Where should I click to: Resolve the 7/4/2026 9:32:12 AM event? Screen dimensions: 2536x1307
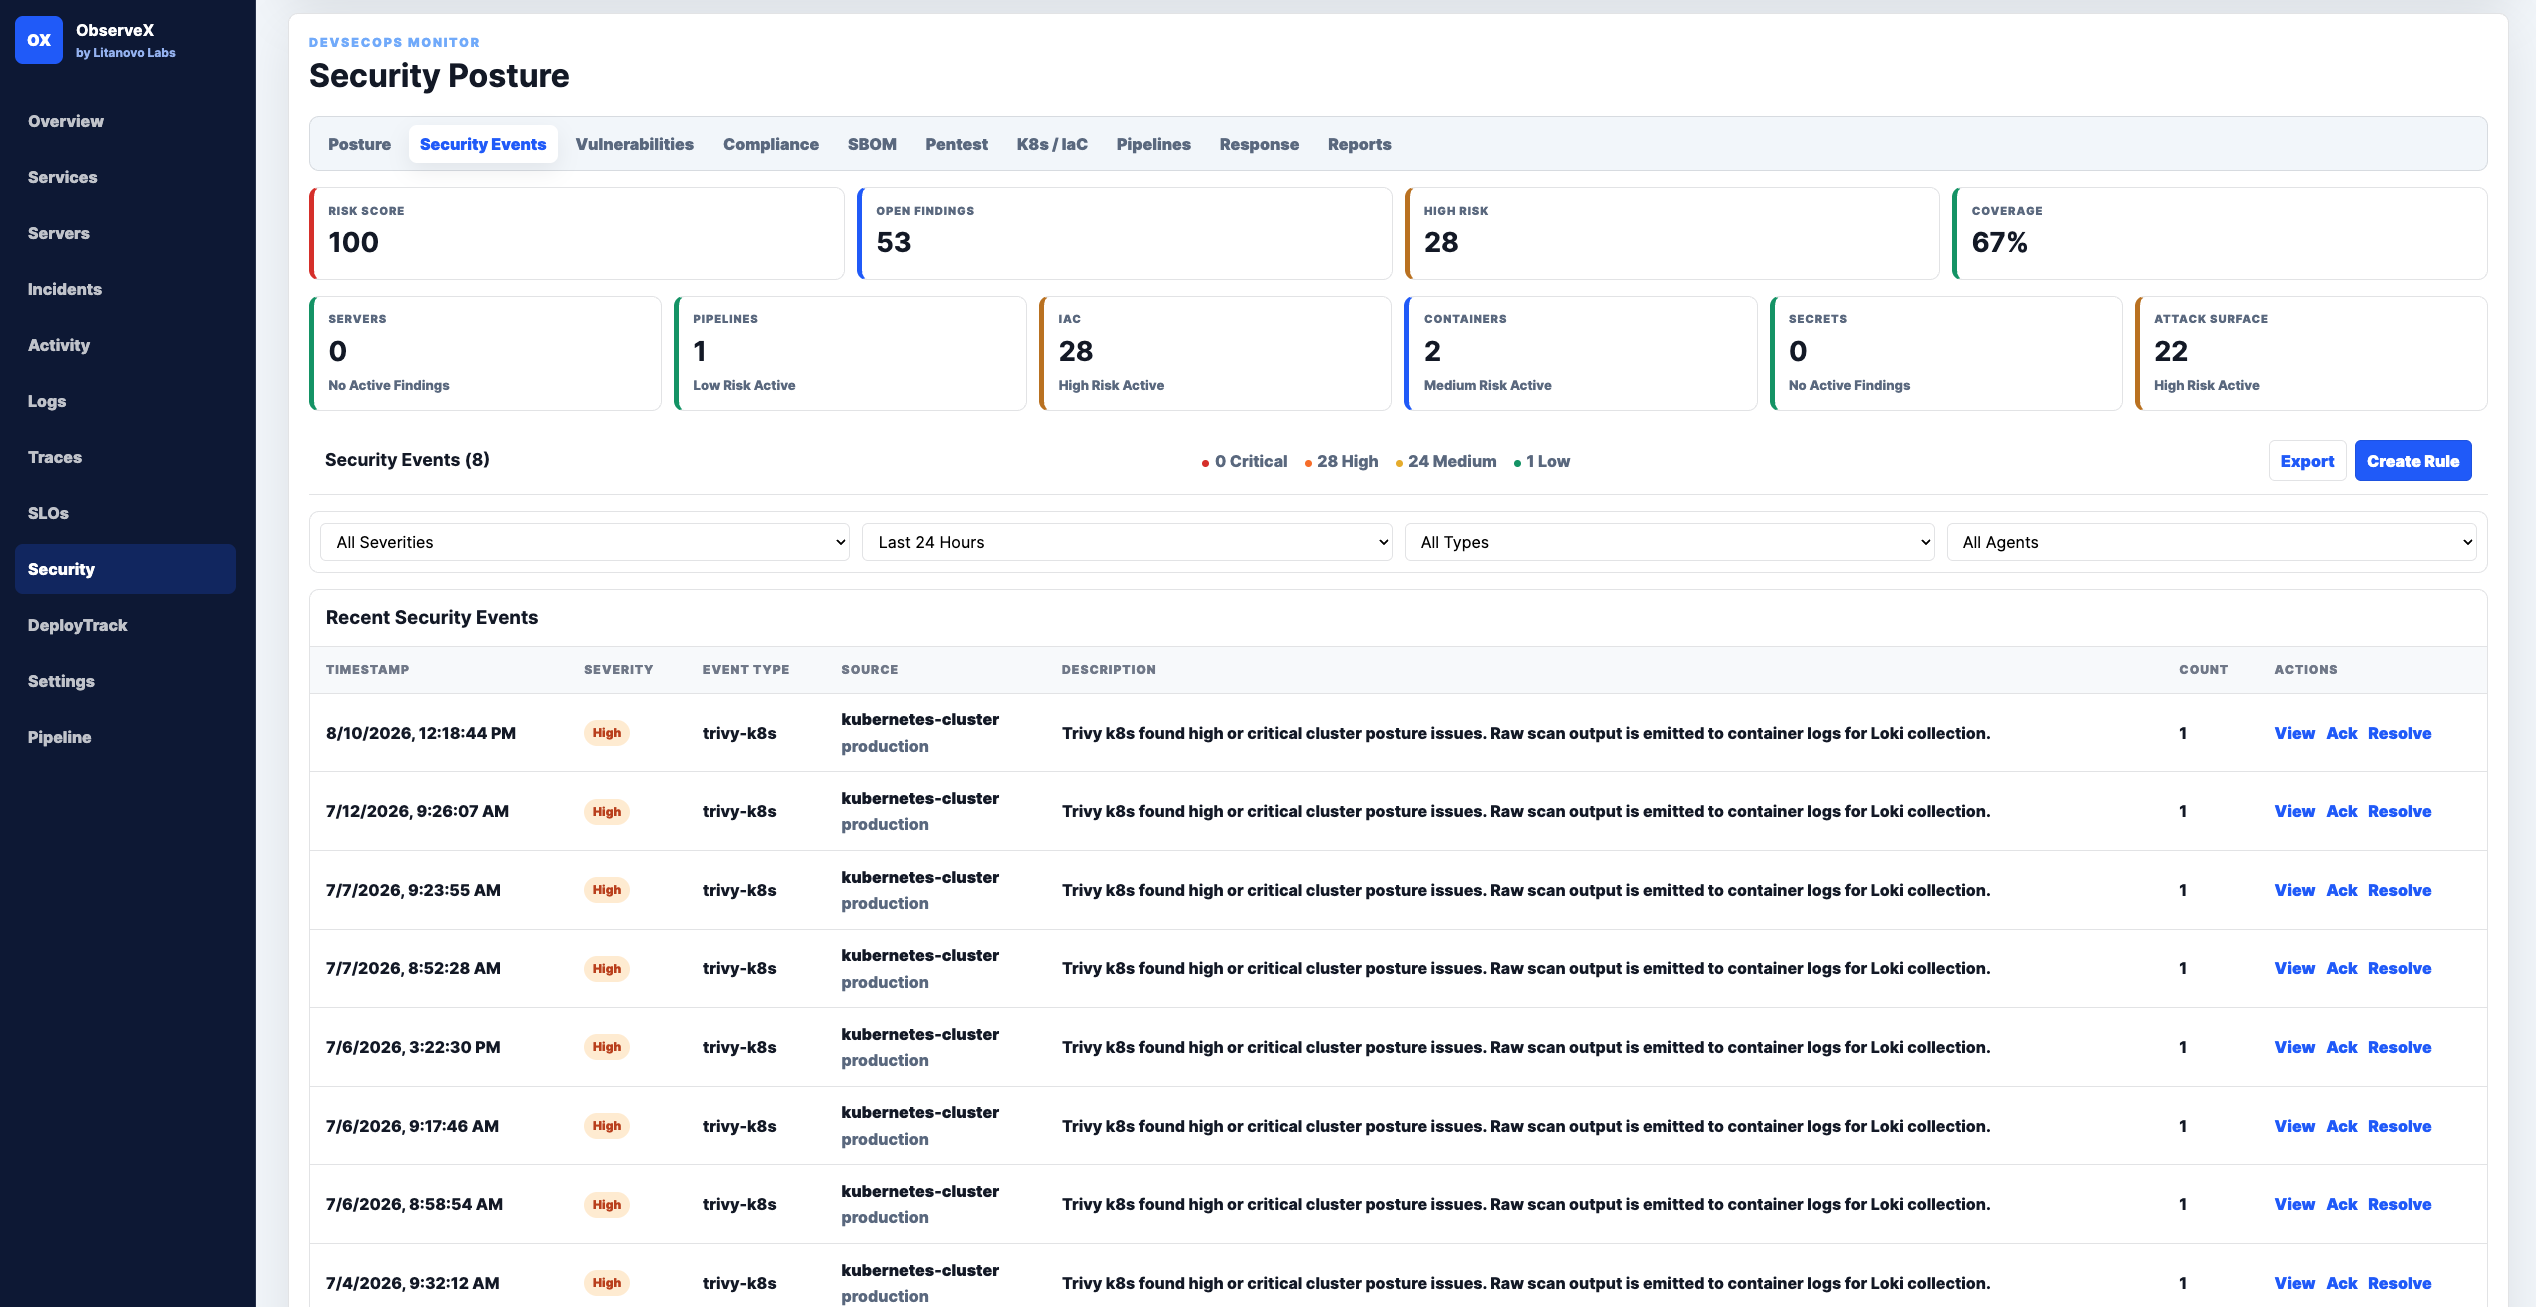(2399, 1283)
